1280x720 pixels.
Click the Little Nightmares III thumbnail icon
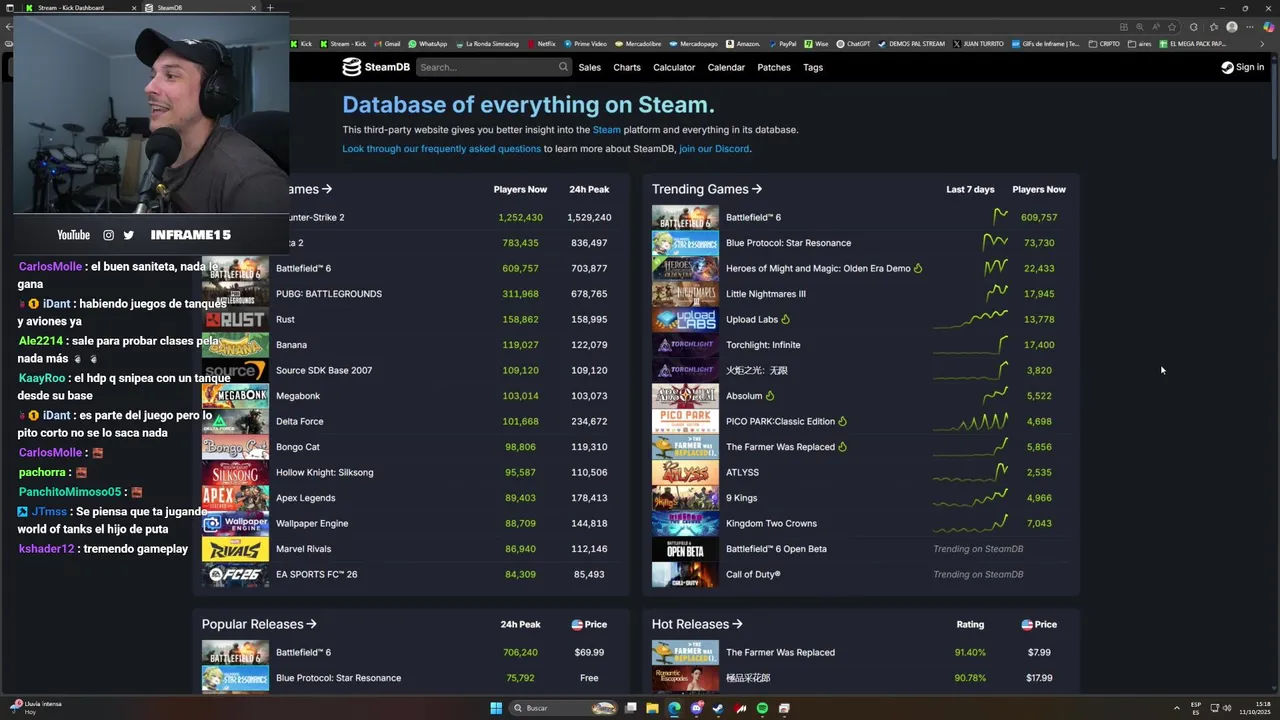click(x=685, y=294)
